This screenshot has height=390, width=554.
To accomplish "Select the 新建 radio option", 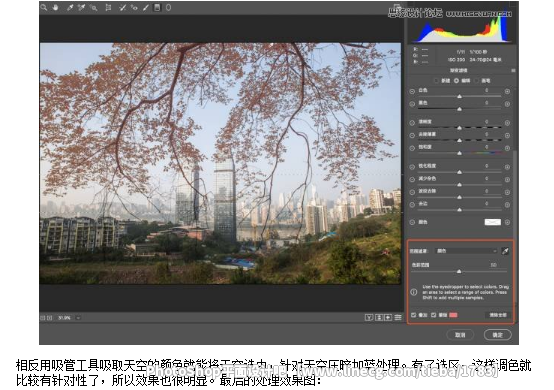I will click(x=436, y=81).
